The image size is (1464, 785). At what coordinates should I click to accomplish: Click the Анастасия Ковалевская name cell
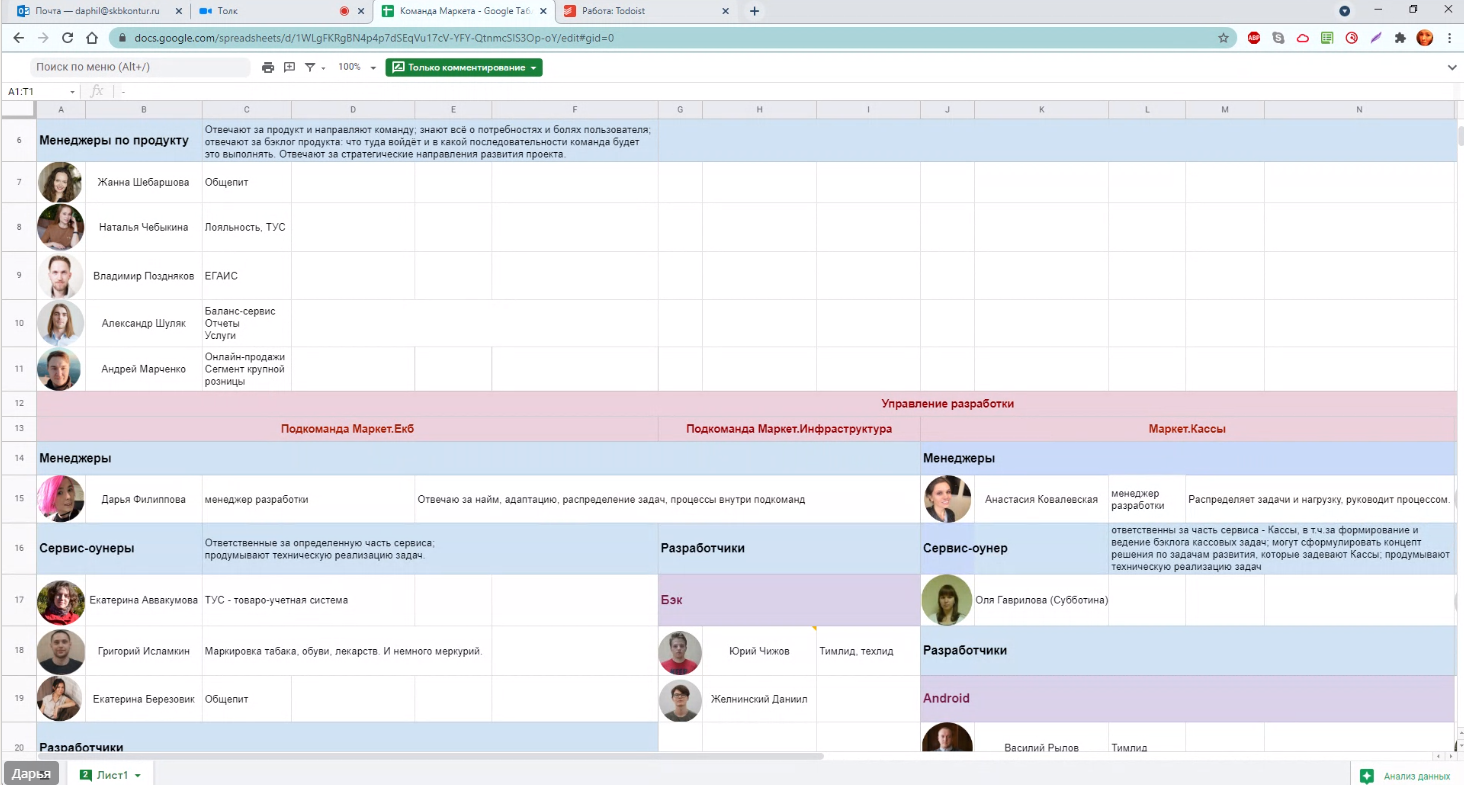(1041, 499)
